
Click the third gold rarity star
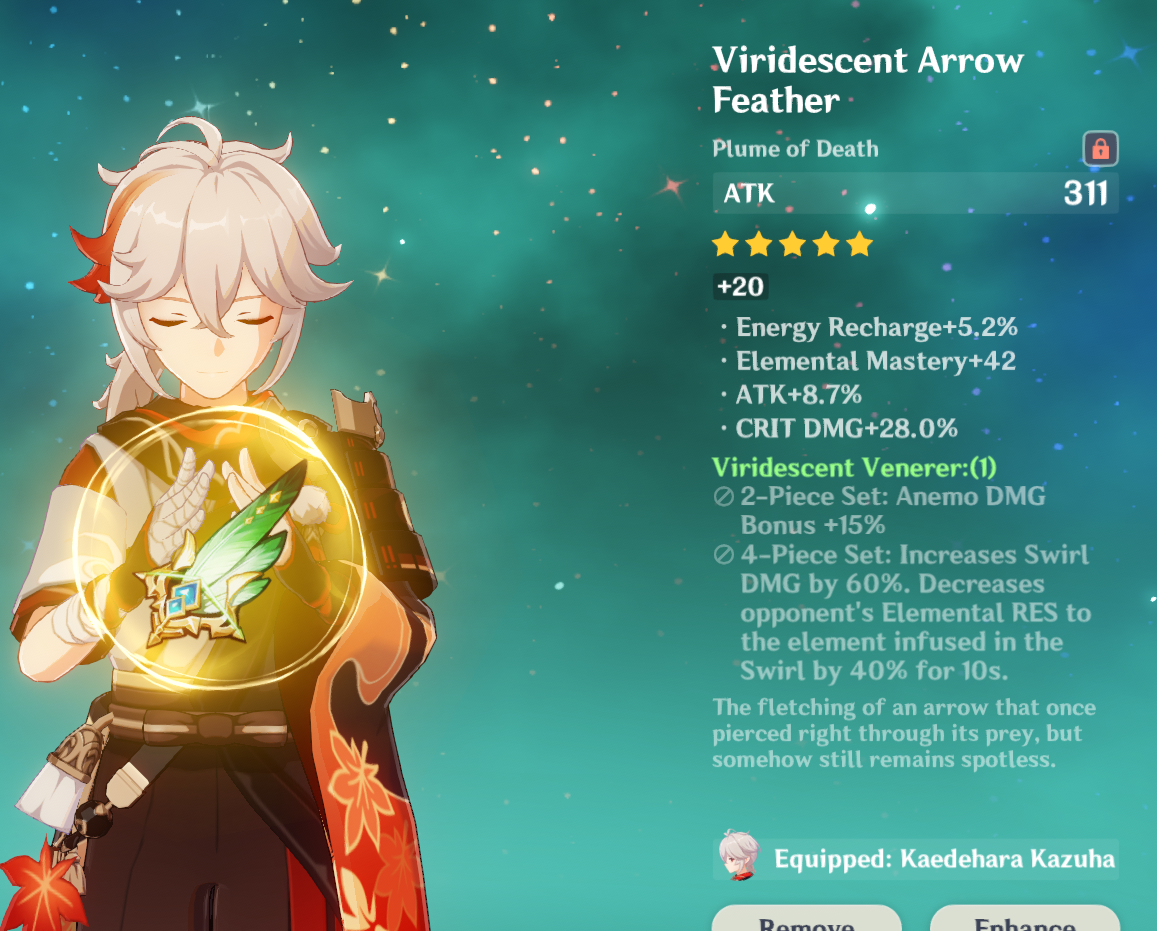pyautogui.click(x=792, y=243)
